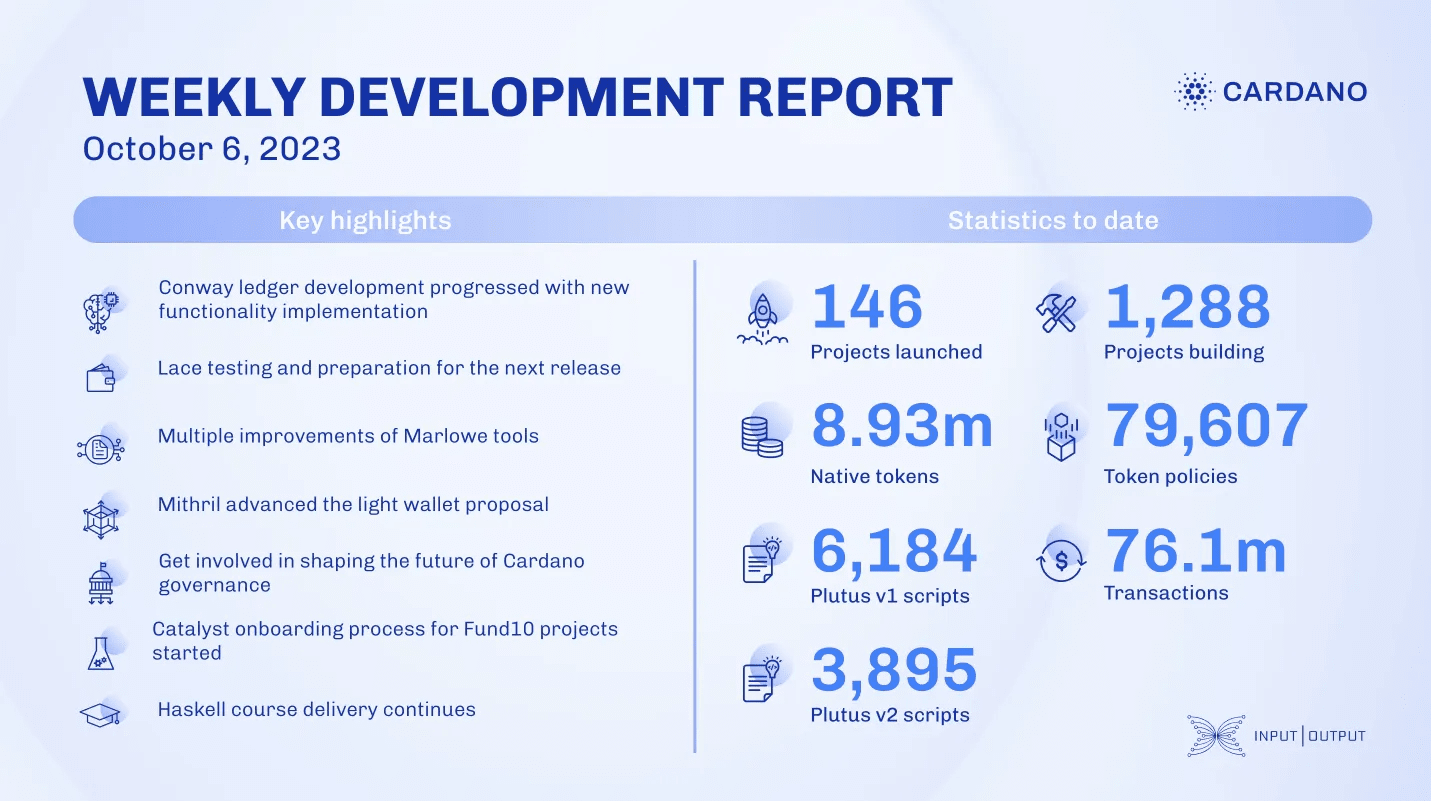Image resolution: width=1431 pixels, height=801 pixels.
Task: Click the 79,607 statistic number
Action: click(x=1207, y=426)
